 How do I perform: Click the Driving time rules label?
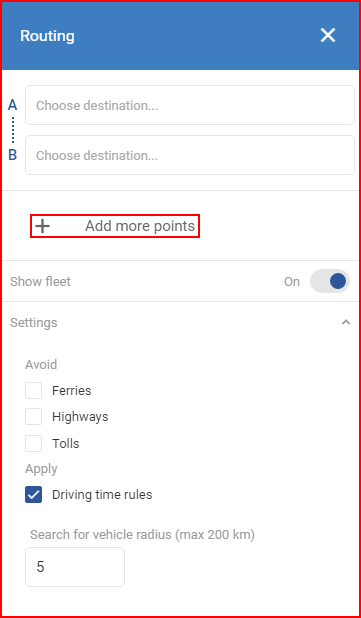click(x=102, y=495)
